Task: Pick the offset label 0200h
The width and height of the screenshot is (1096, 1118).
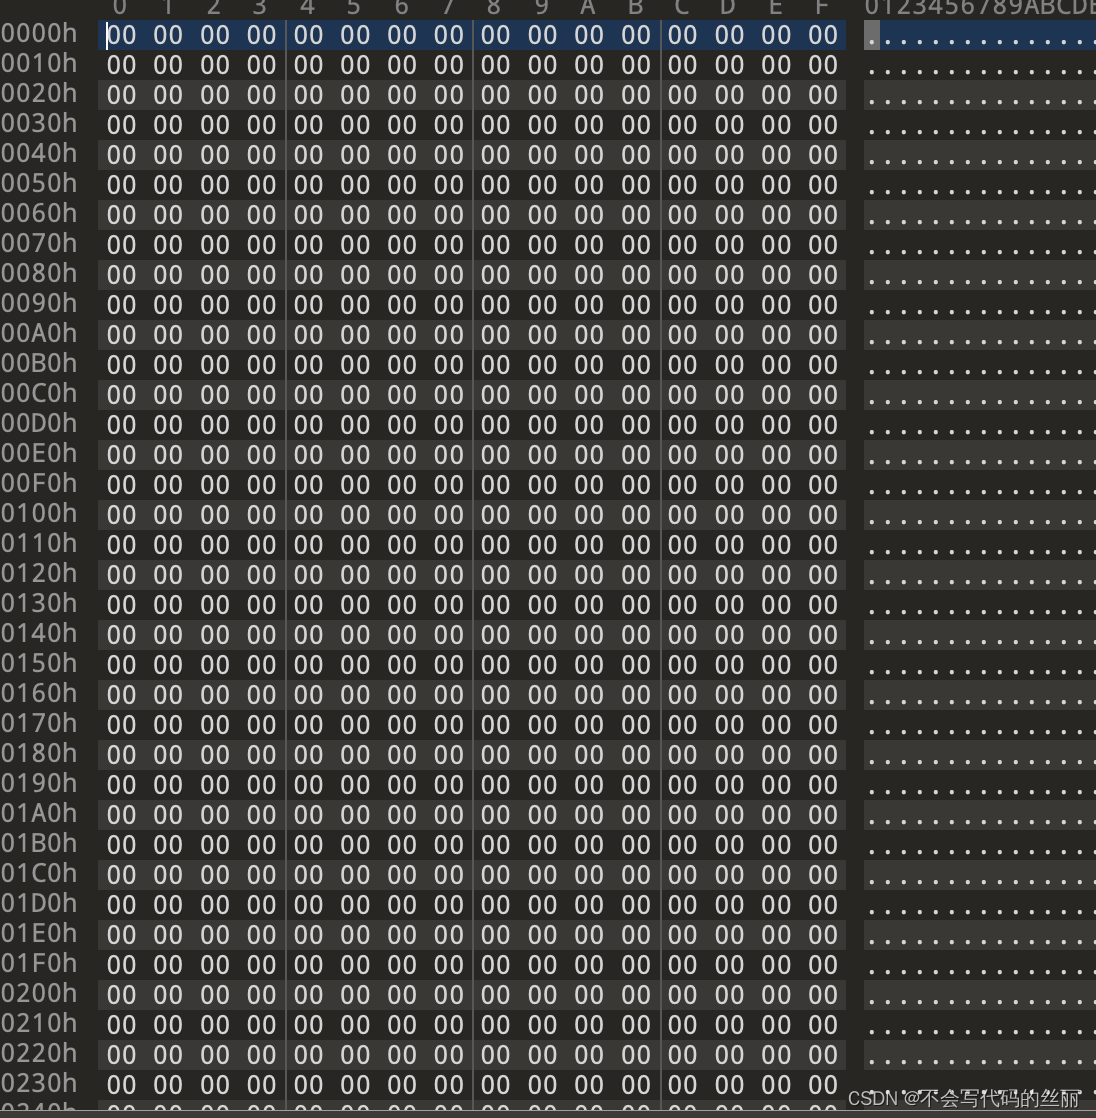Action: [x=39, y=993]
